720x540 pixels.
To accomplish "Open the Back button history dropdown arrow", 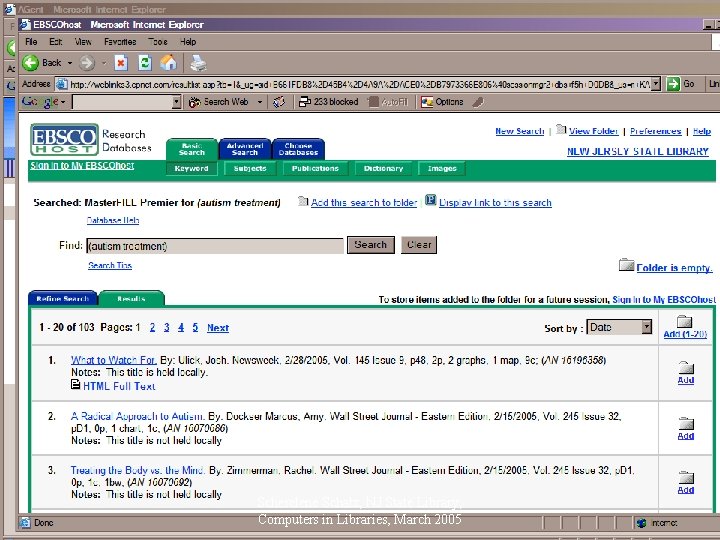I will coord(70,63).
